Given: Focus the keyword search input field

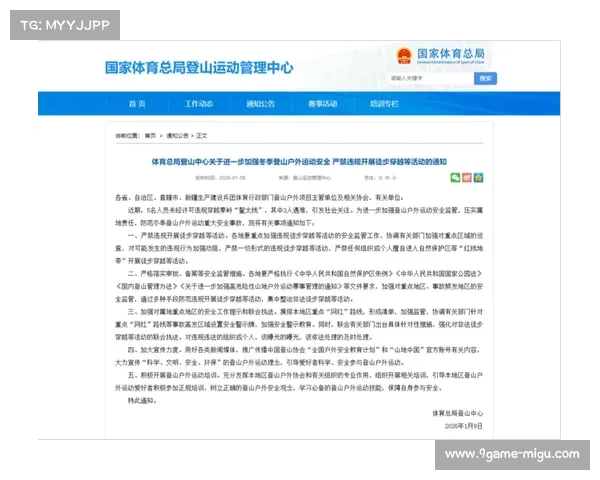Looking at the screenshot, I should click(x=431, y=78).
